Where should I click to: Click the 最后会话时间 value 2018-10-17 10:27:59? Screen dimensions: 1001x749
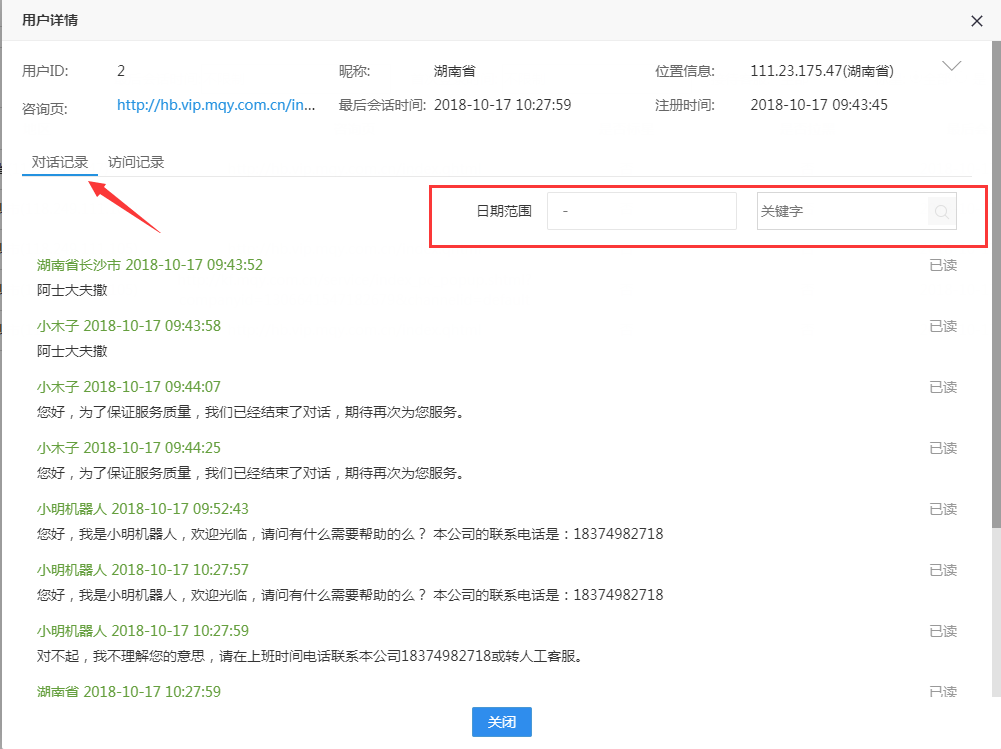(502, 105)
